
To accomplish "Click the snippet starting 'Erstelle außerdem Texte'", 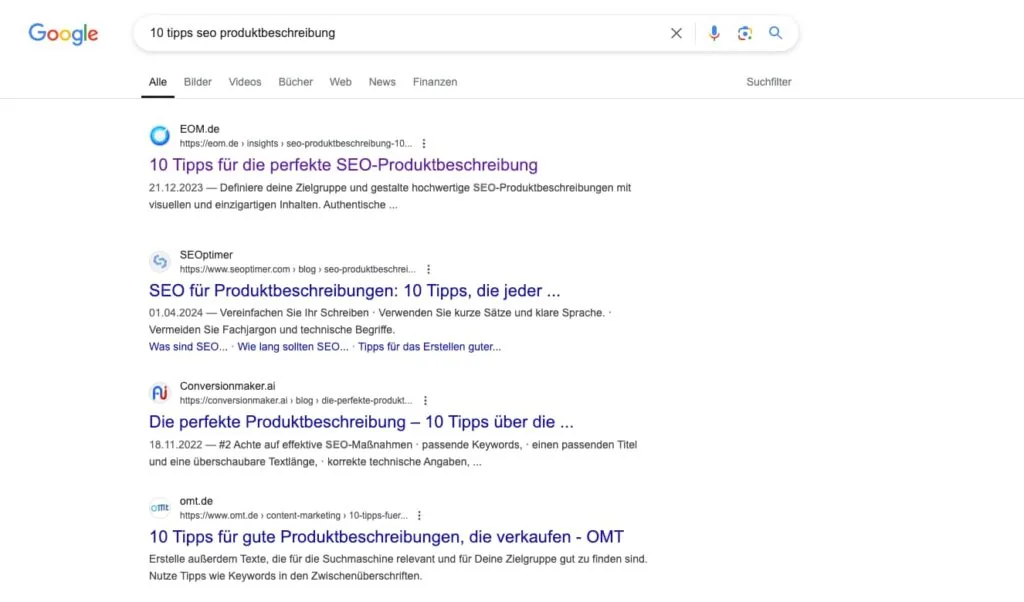I will [398, 567].
